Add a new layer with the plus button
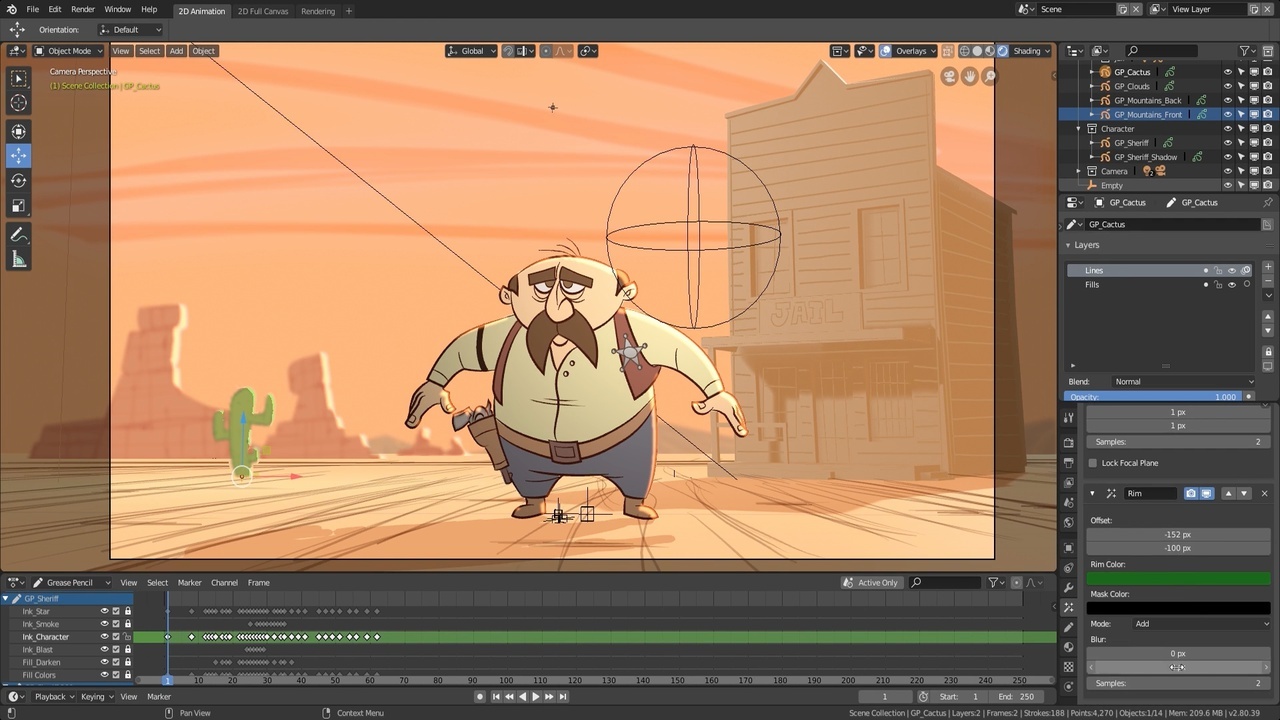The width and height of the screenshot is (1280, 720). [x=1267, y=266]
